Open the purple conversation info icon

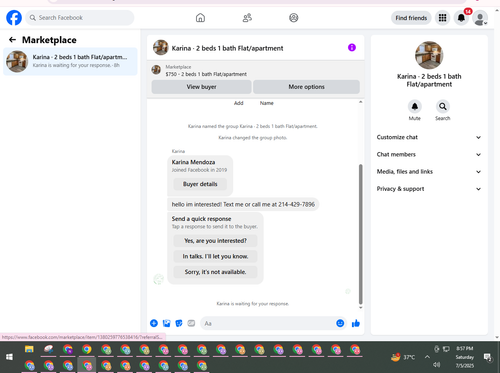[x=352, y=48]
